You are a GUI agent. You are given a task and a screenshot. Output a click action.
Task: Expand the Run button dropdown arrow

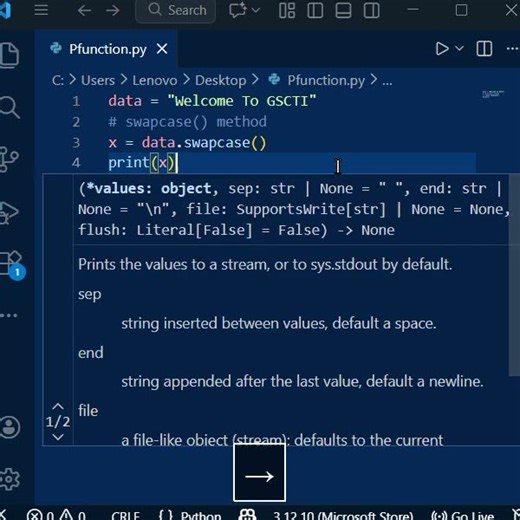tap(459, 49)
